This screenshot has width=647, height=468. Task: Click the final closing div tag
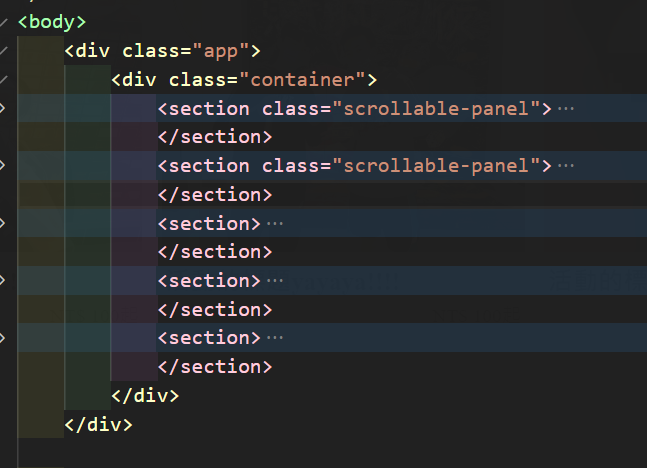click(x=99, y=425)
